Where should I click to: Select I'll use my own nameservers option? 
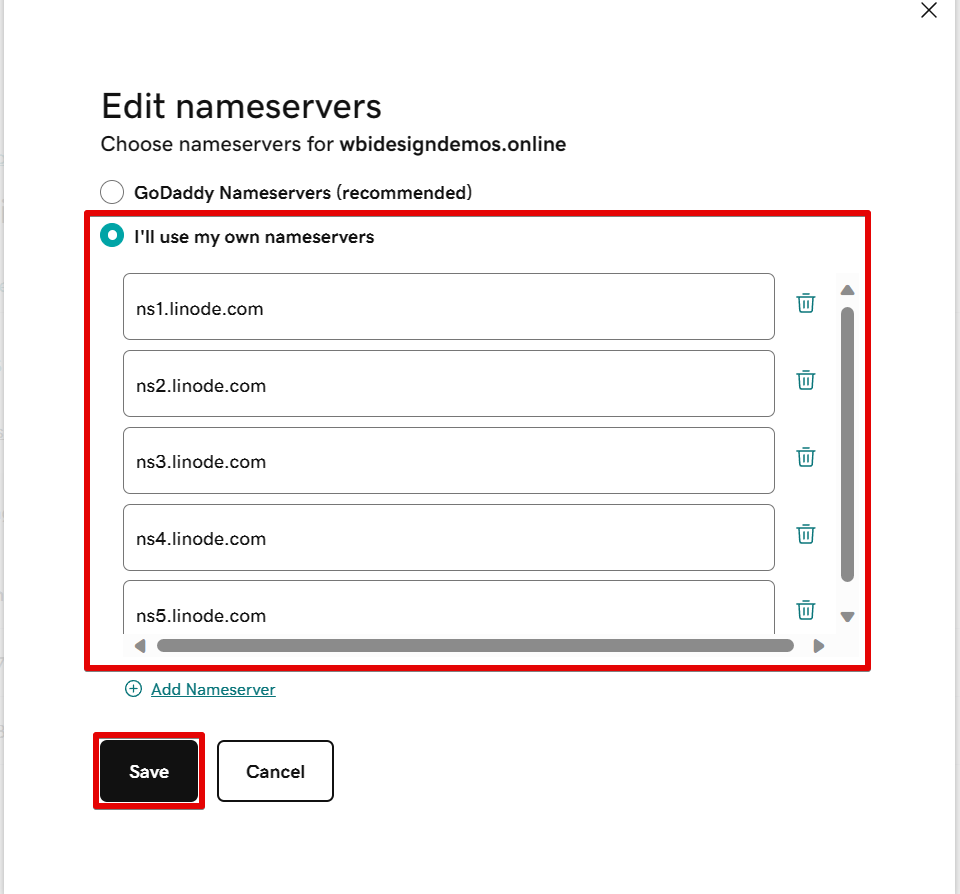click(112, 235)
